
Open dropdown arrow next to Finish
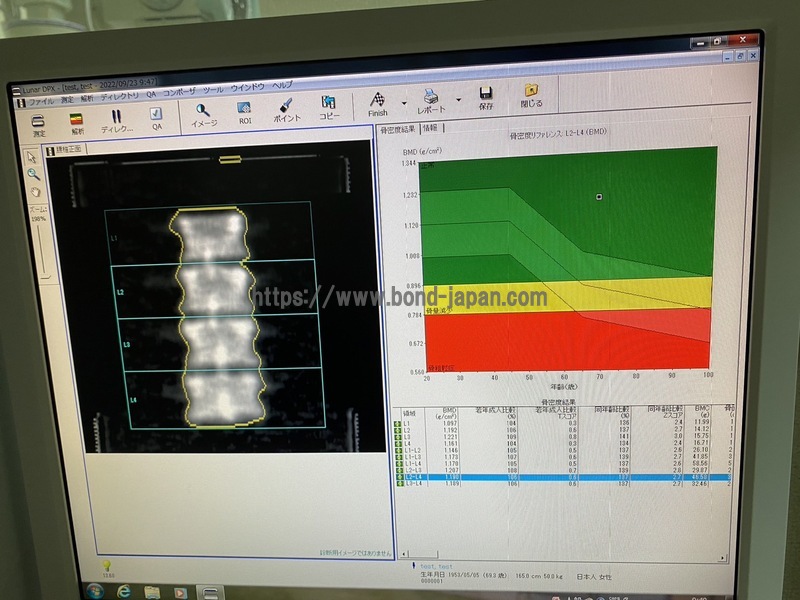404,103
